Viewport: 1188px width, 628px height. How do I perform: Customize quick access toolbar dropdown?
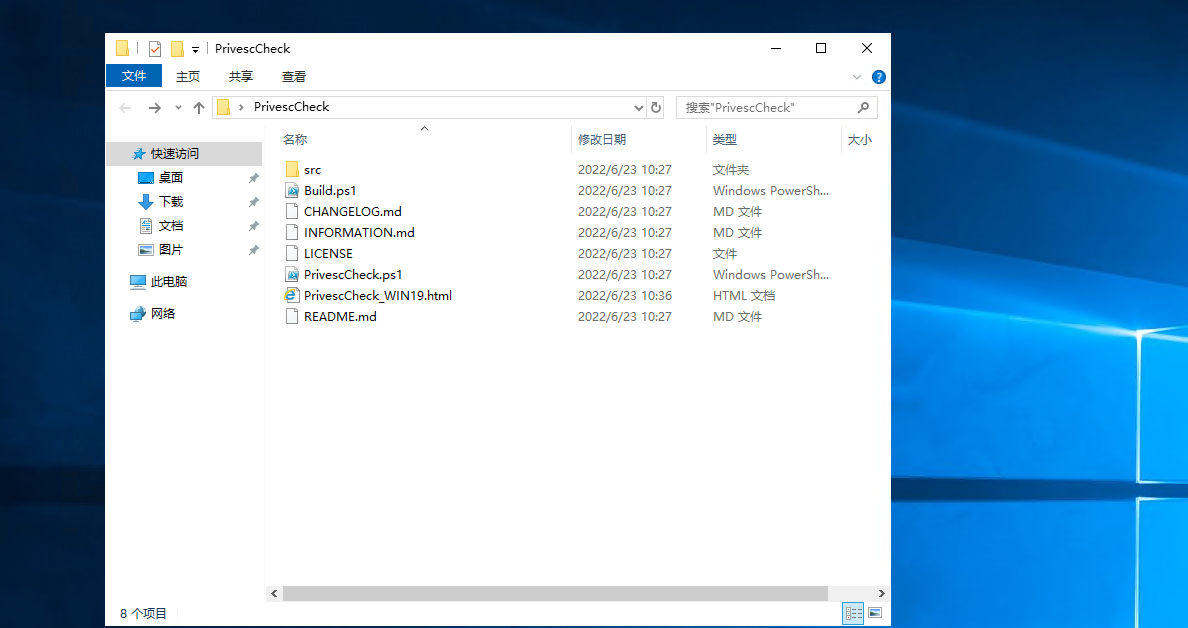(196, 49)
